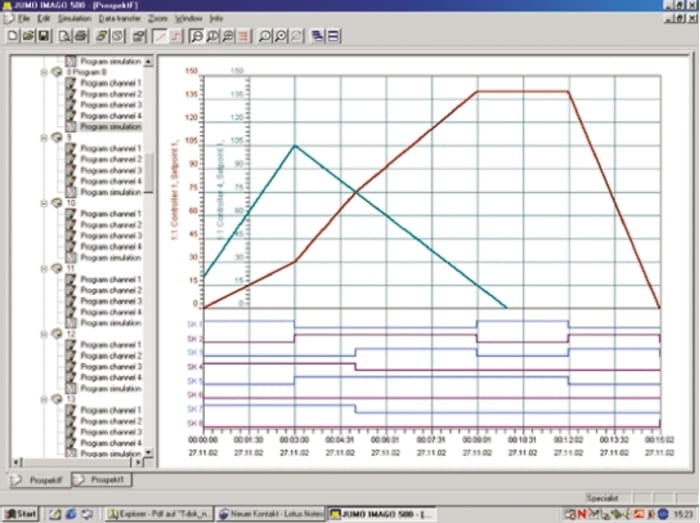
Task: Create a new file with toolbar icon
Action: tap(12, 36)
